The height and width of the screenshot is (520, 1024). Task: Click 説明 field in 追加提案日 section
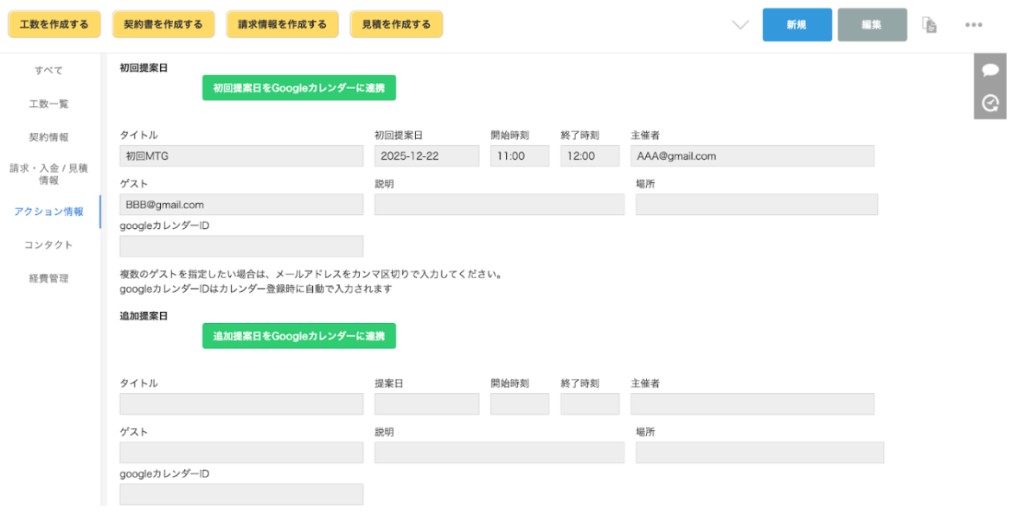coord(500,453)
